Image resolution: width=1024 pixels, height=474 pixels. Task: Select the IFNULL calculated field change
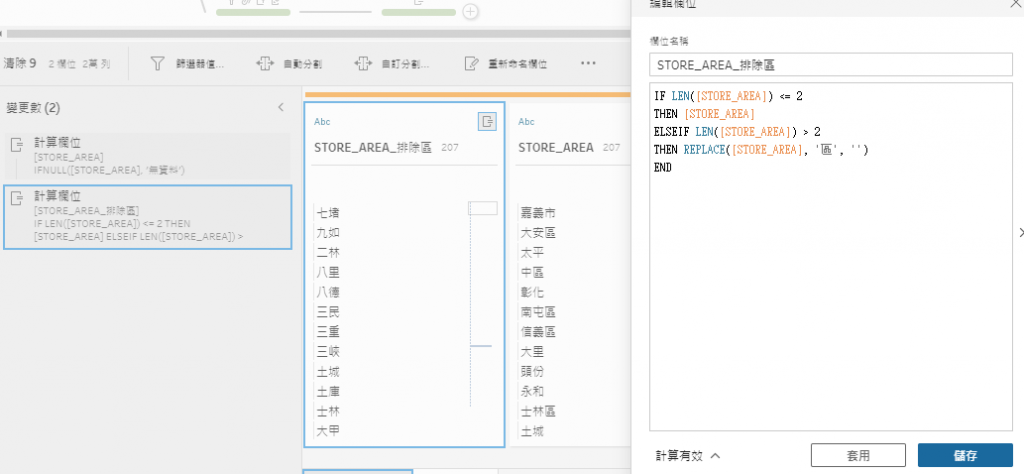(x=148, y=157)
